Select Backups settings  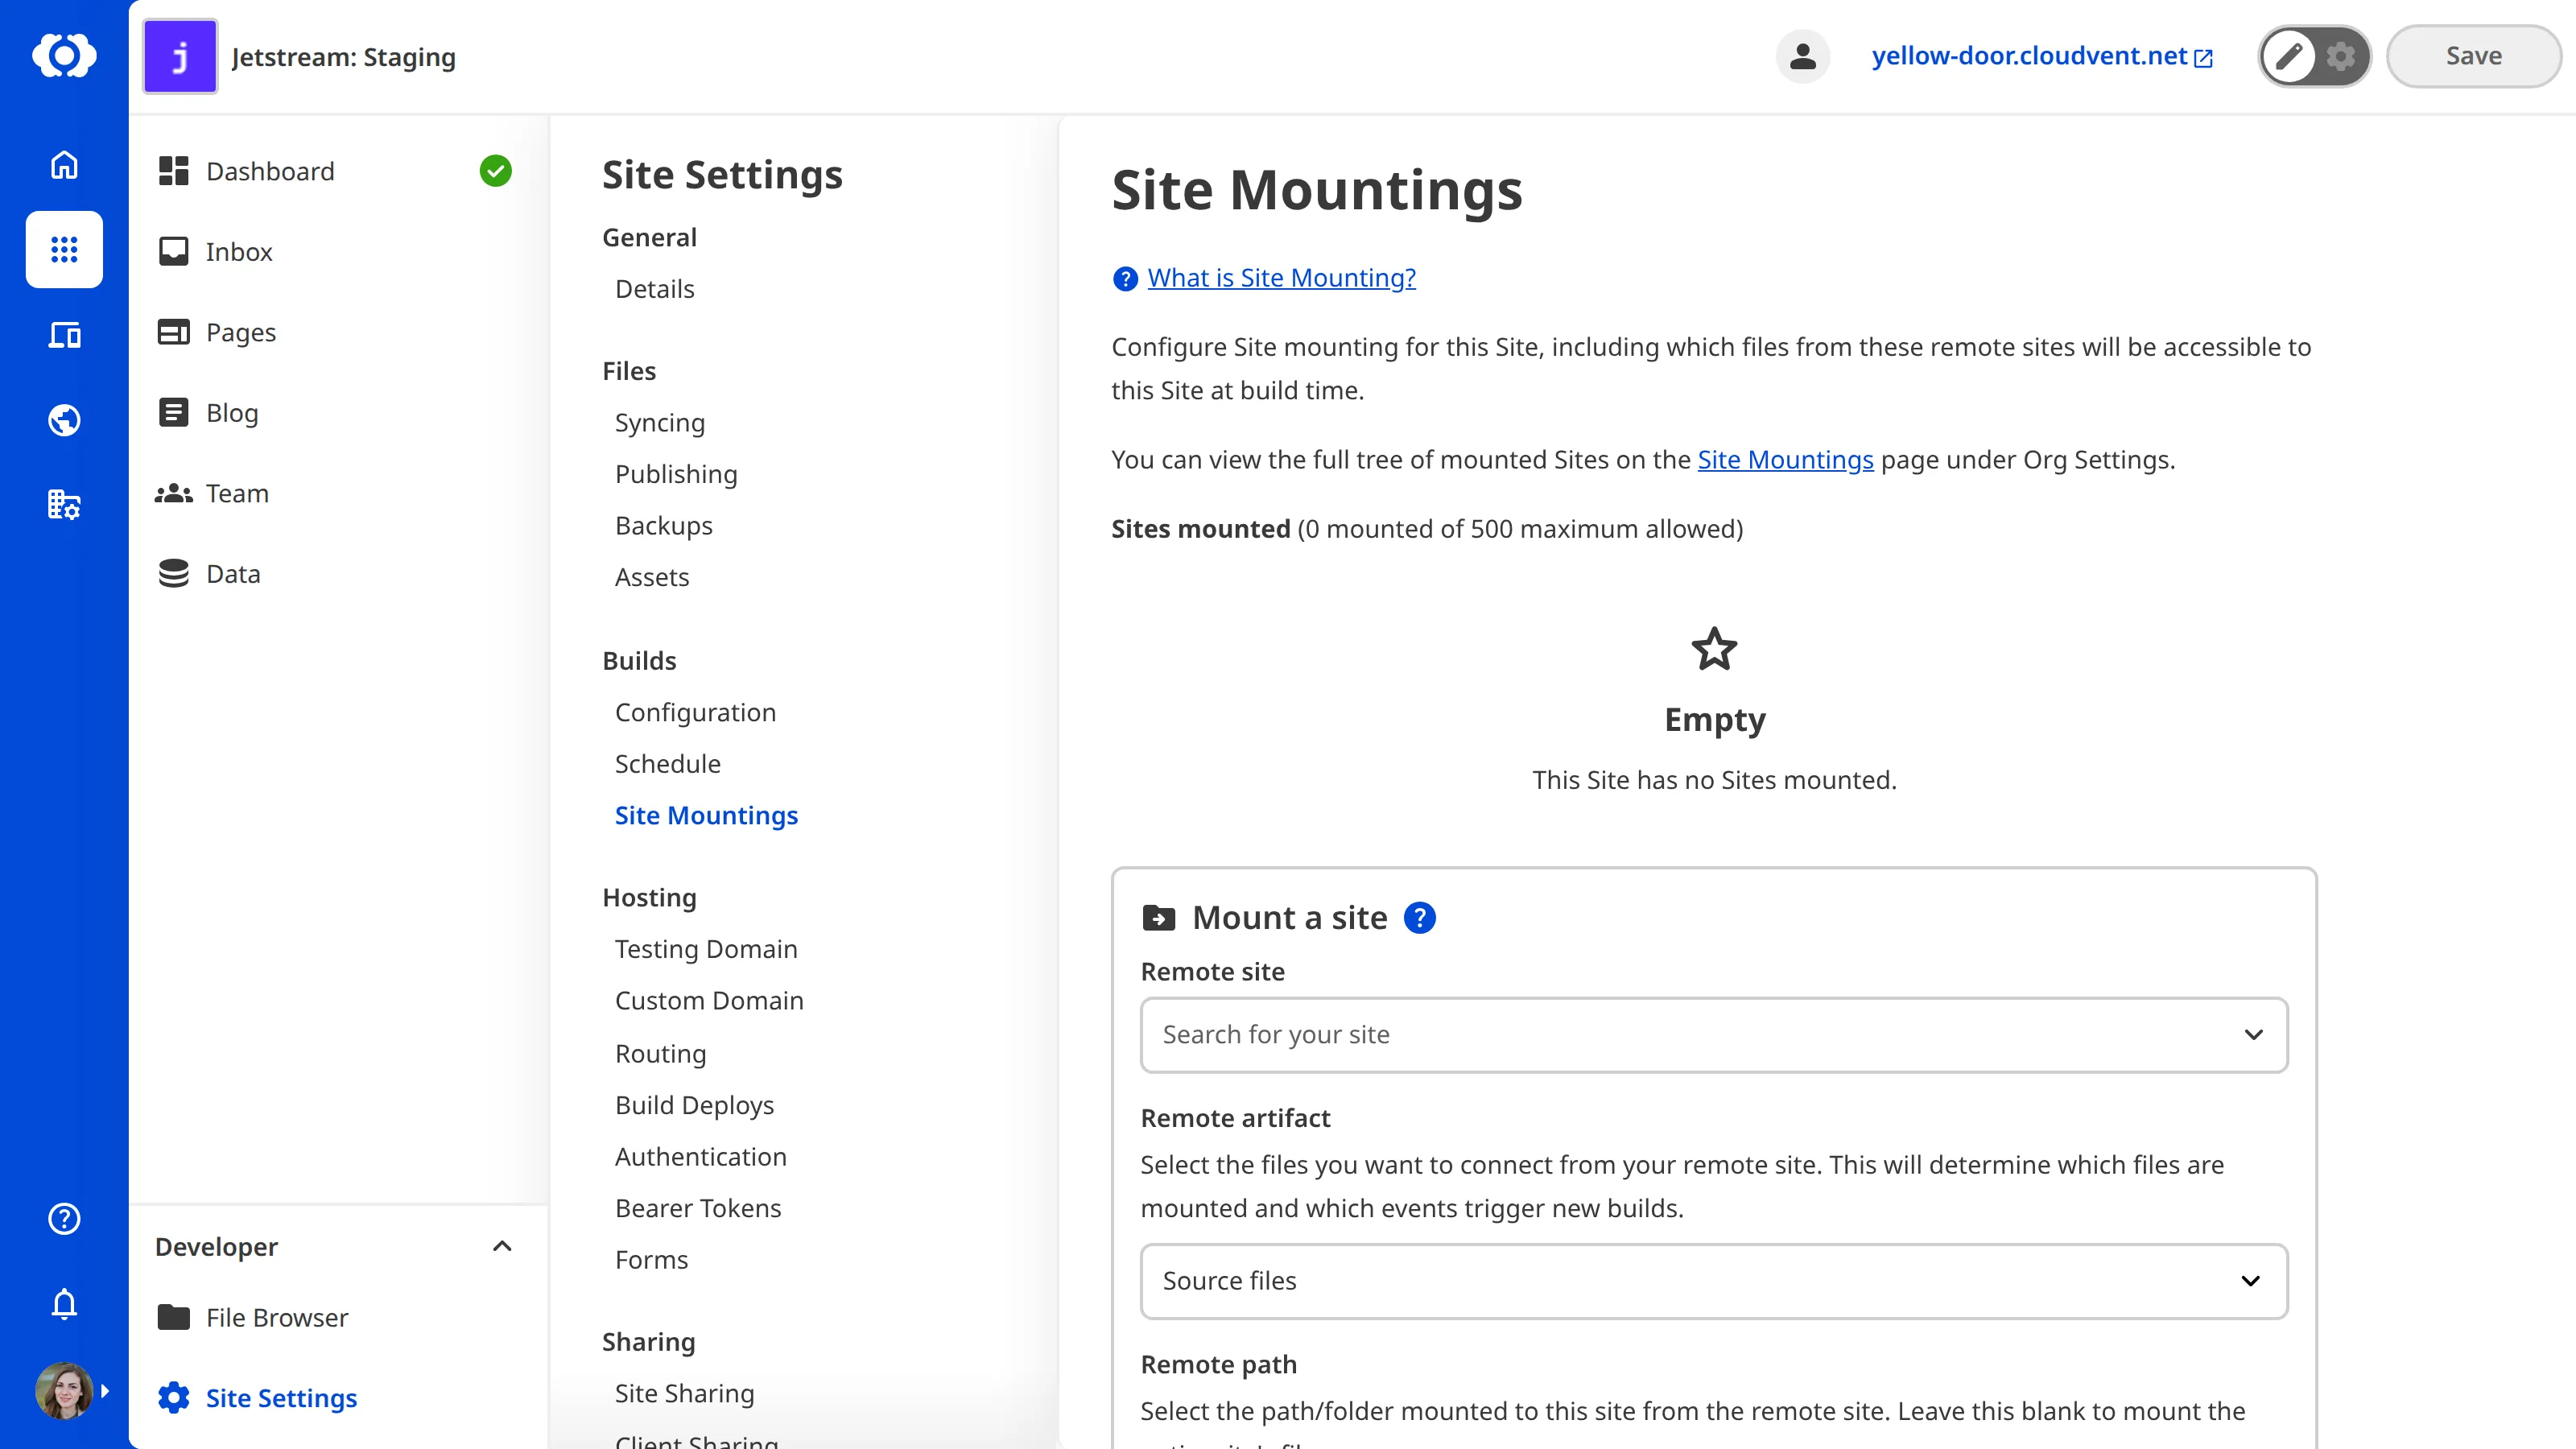click(x=664, y=525)
